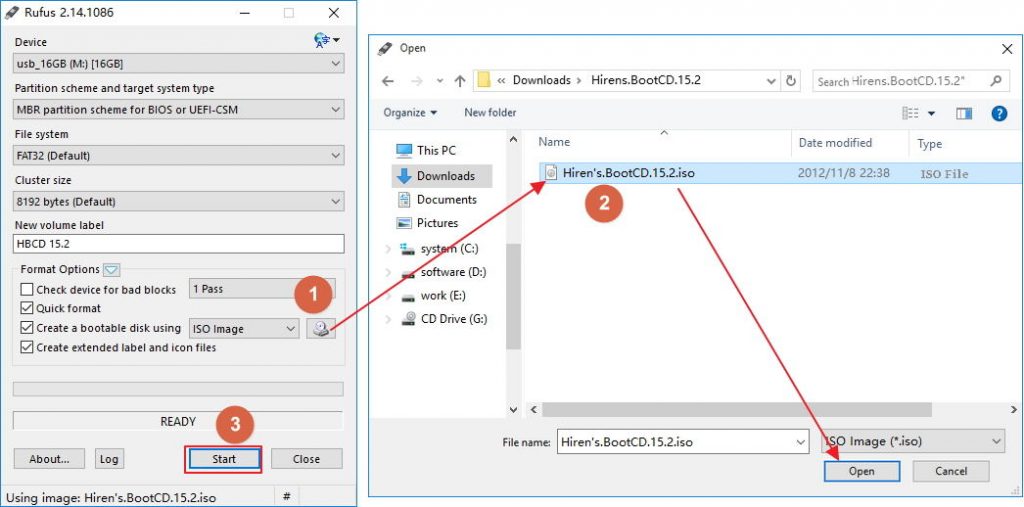Viewport: 1024px width, 507px height.
Task: Open the ISO Image boot type dropdown
Action: click(244, 329)
